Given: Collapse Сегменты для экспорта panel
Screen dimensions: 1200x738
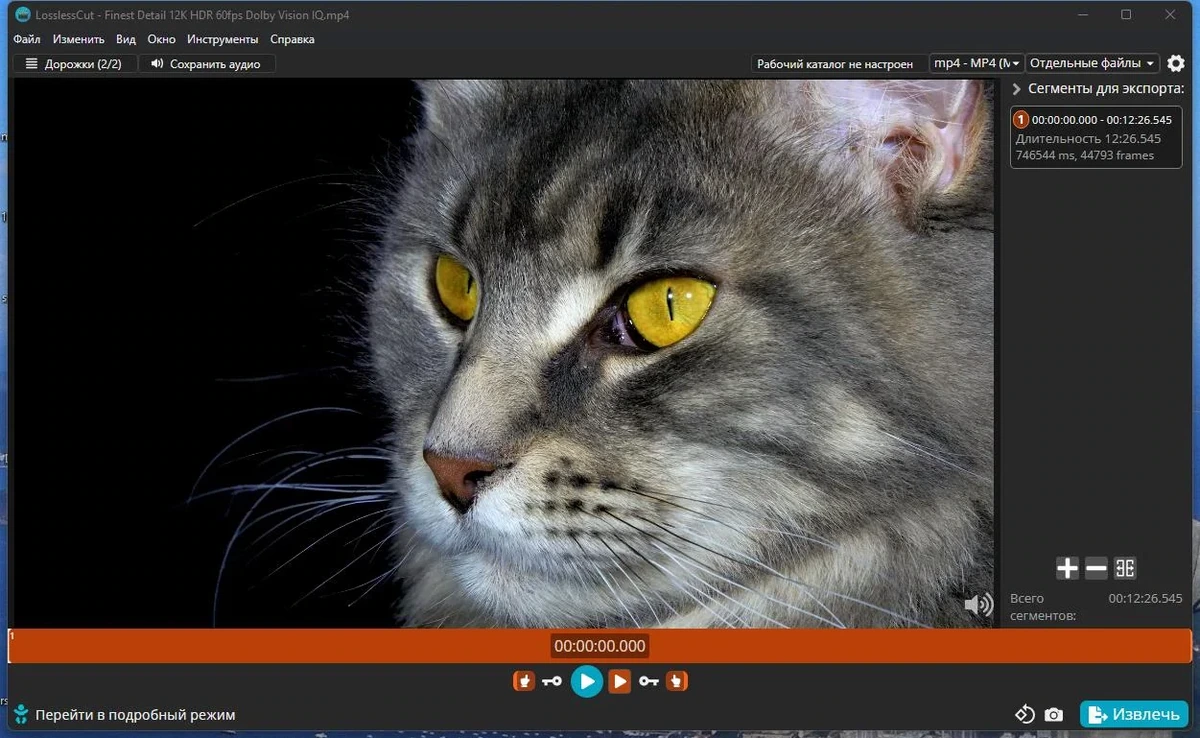Looking at the screenshot, I should click(x=1017, y=89).
